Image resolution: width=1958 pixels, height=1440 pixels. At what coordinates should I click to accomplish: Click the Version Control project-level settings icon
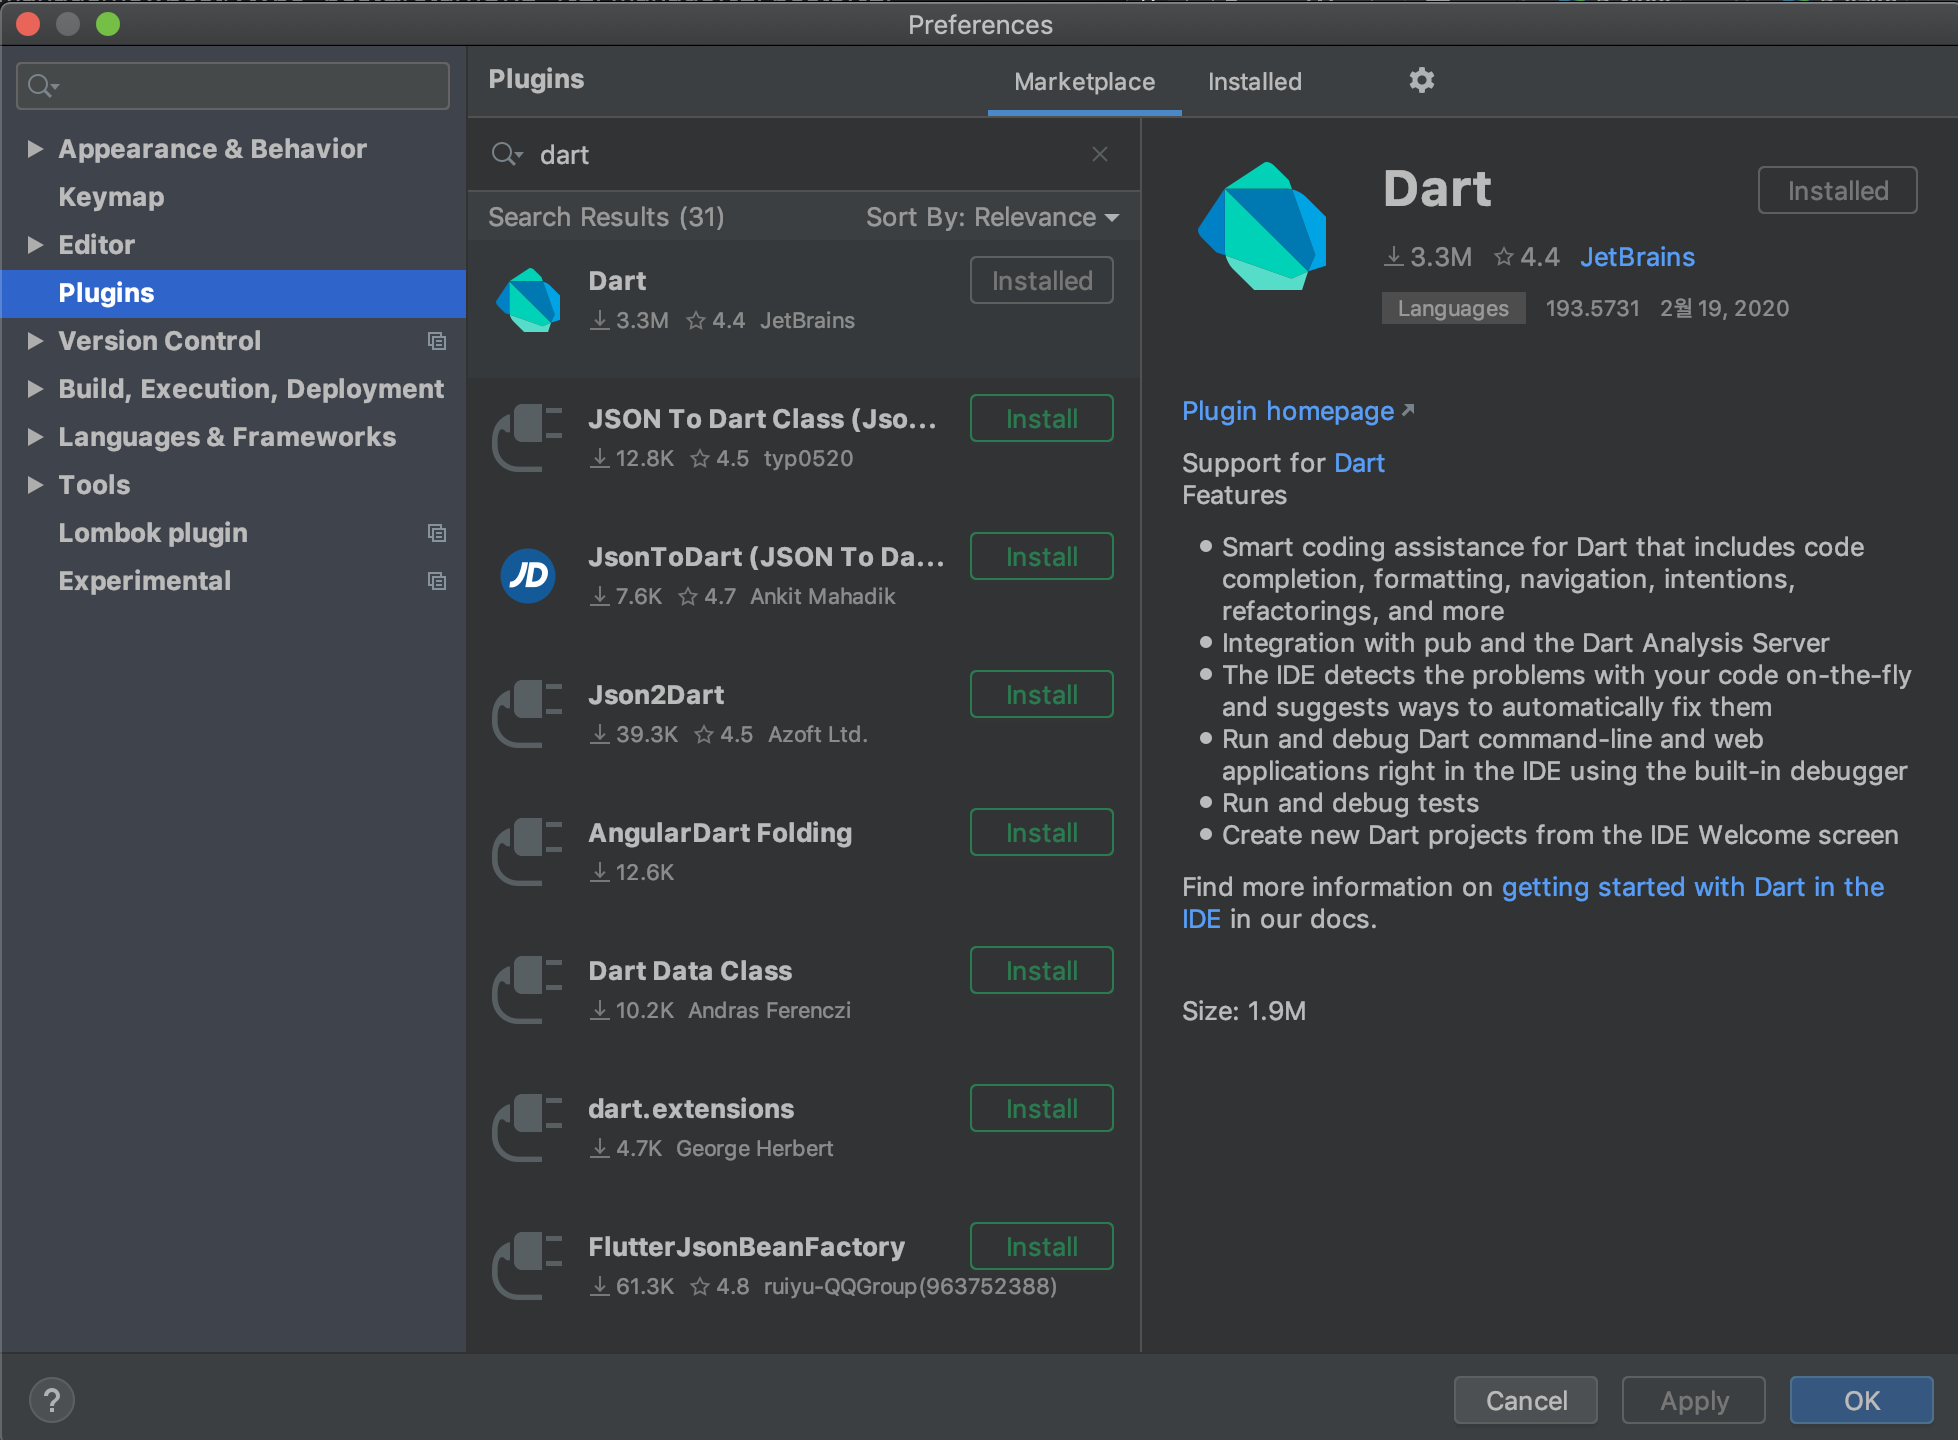click(x=437, y=341)
